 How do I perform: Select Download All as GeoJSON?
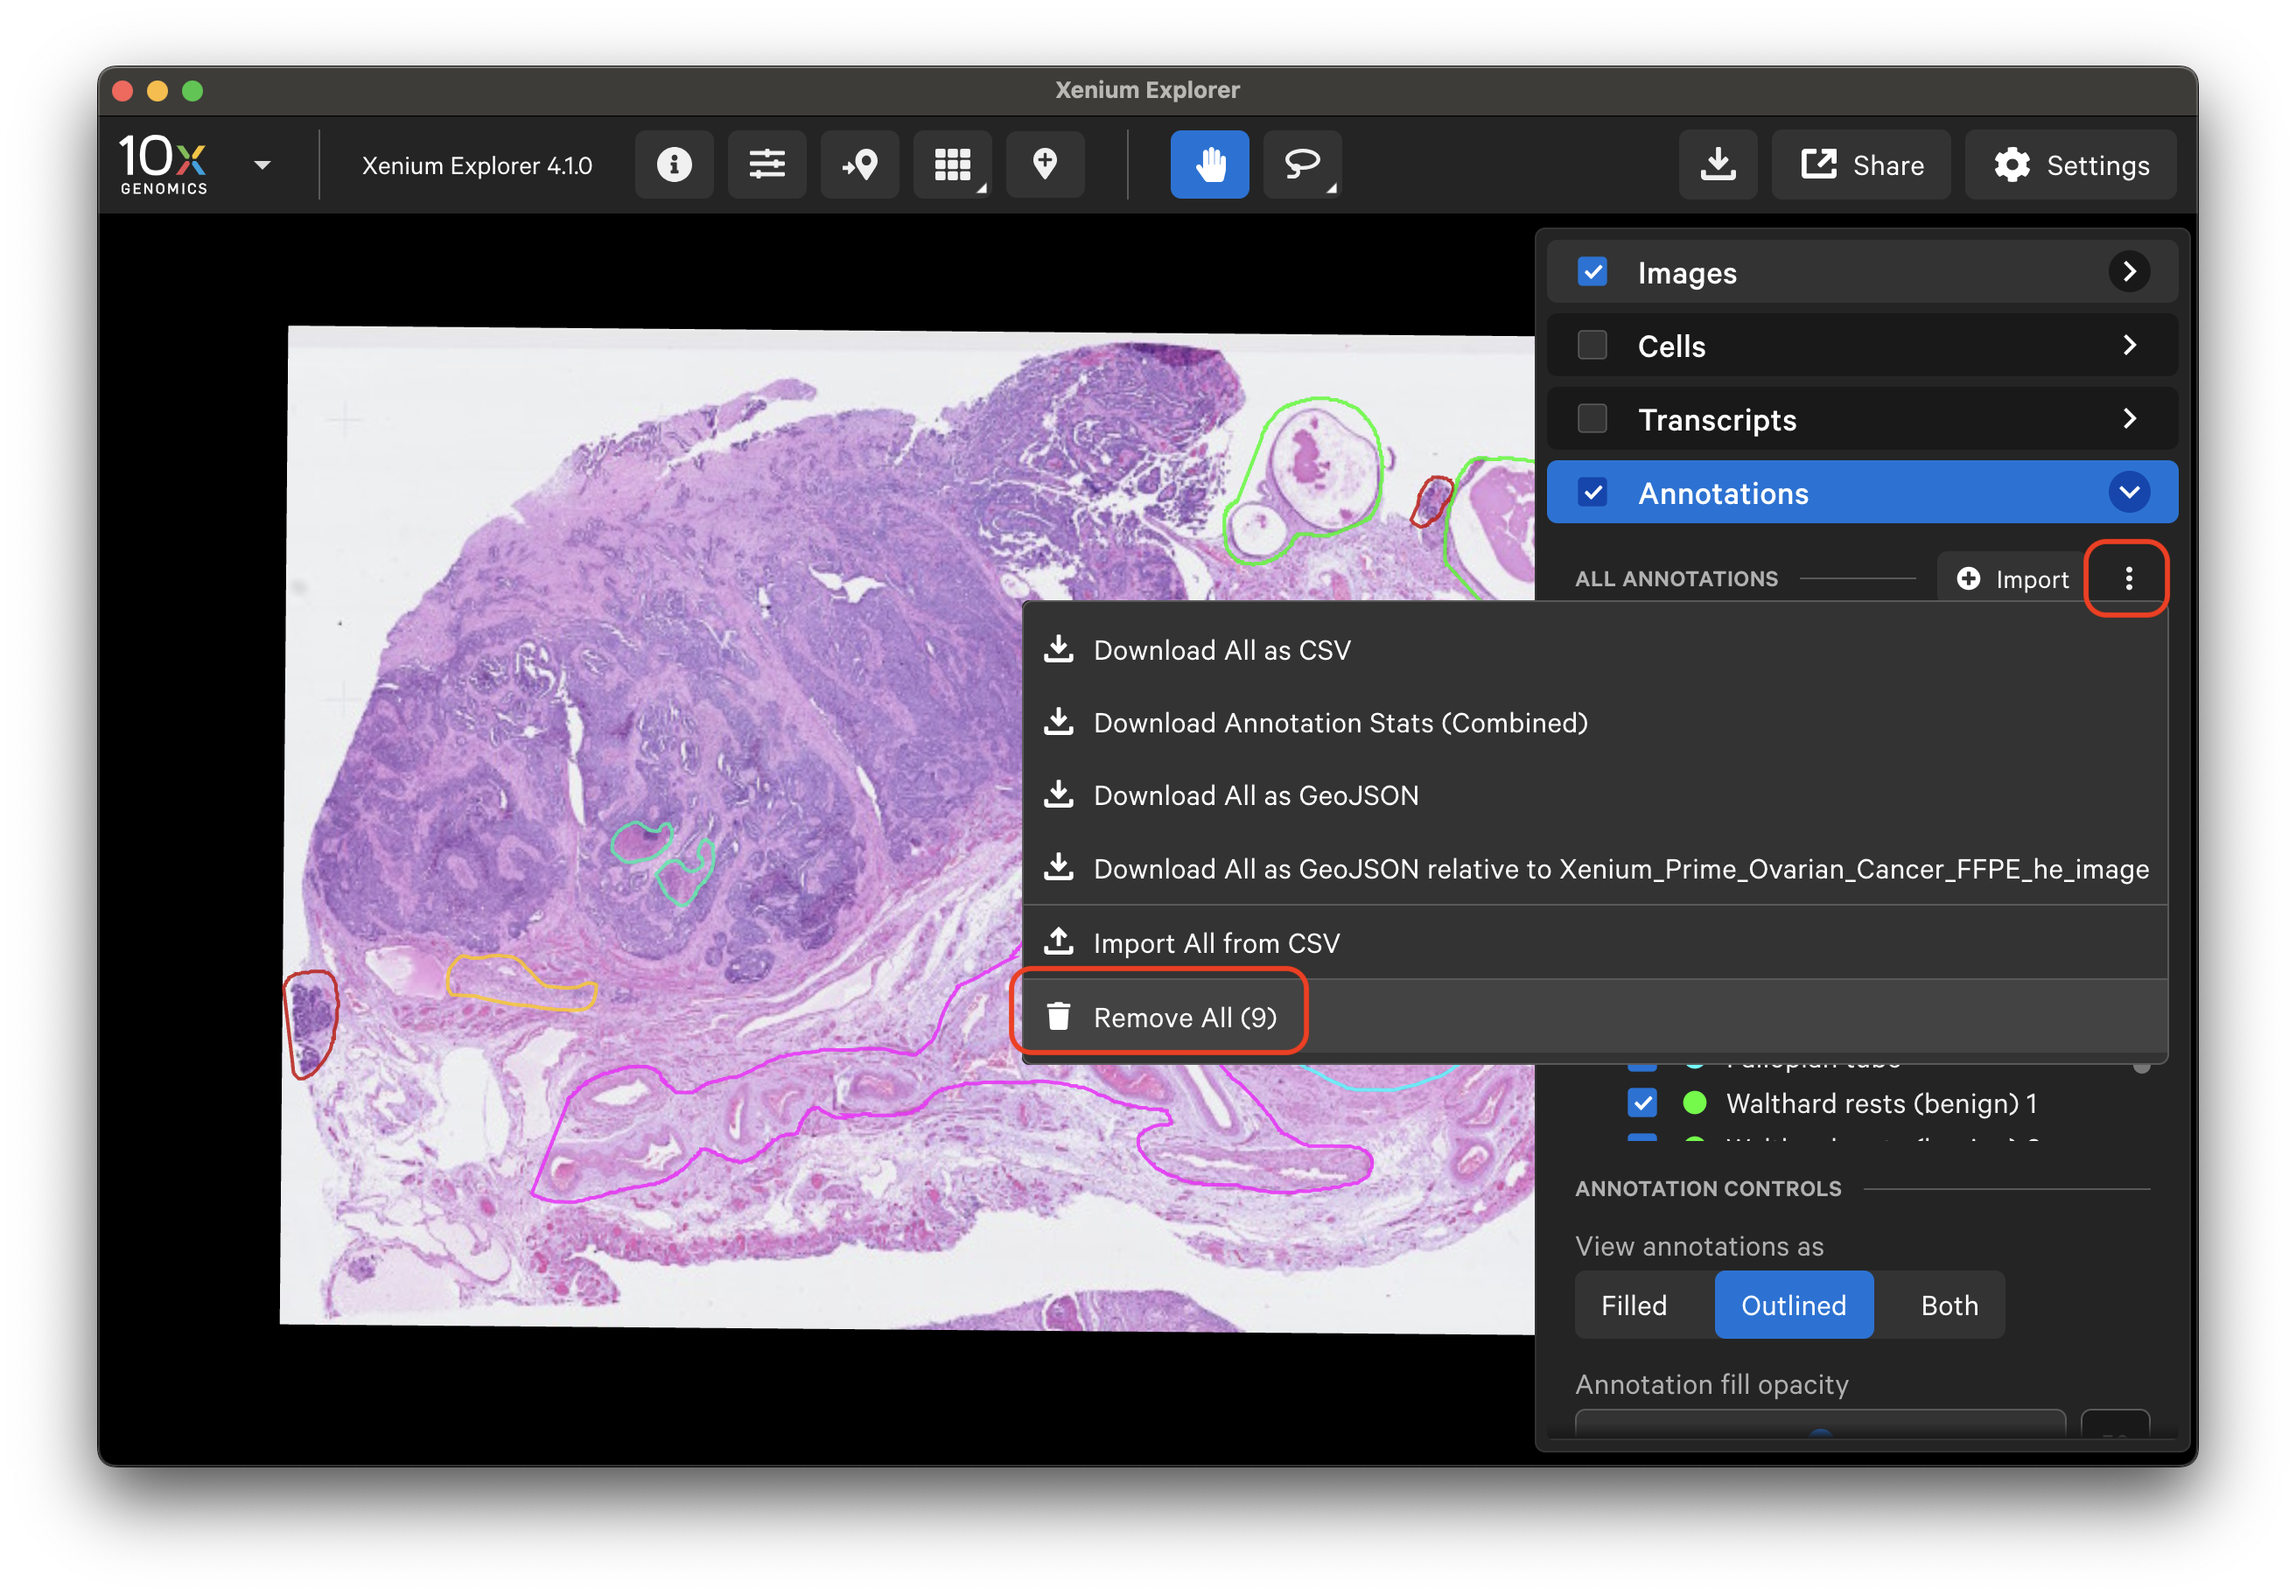(x=1255, y=795)
